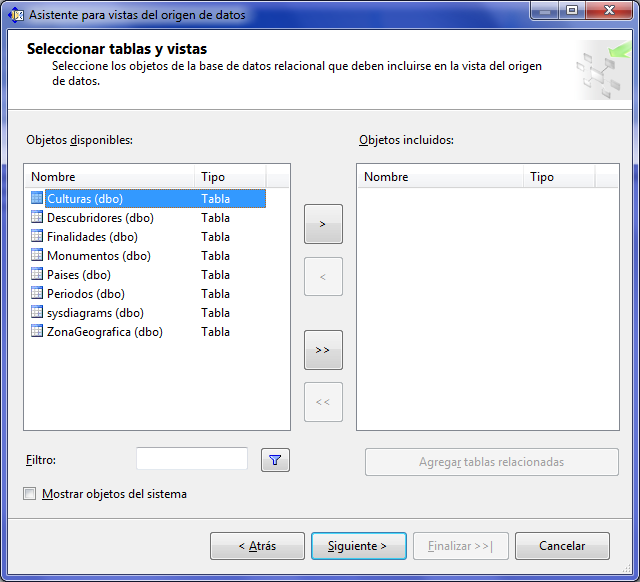Click Nombre header in Objetos incluidos

[x=441, y=177]
